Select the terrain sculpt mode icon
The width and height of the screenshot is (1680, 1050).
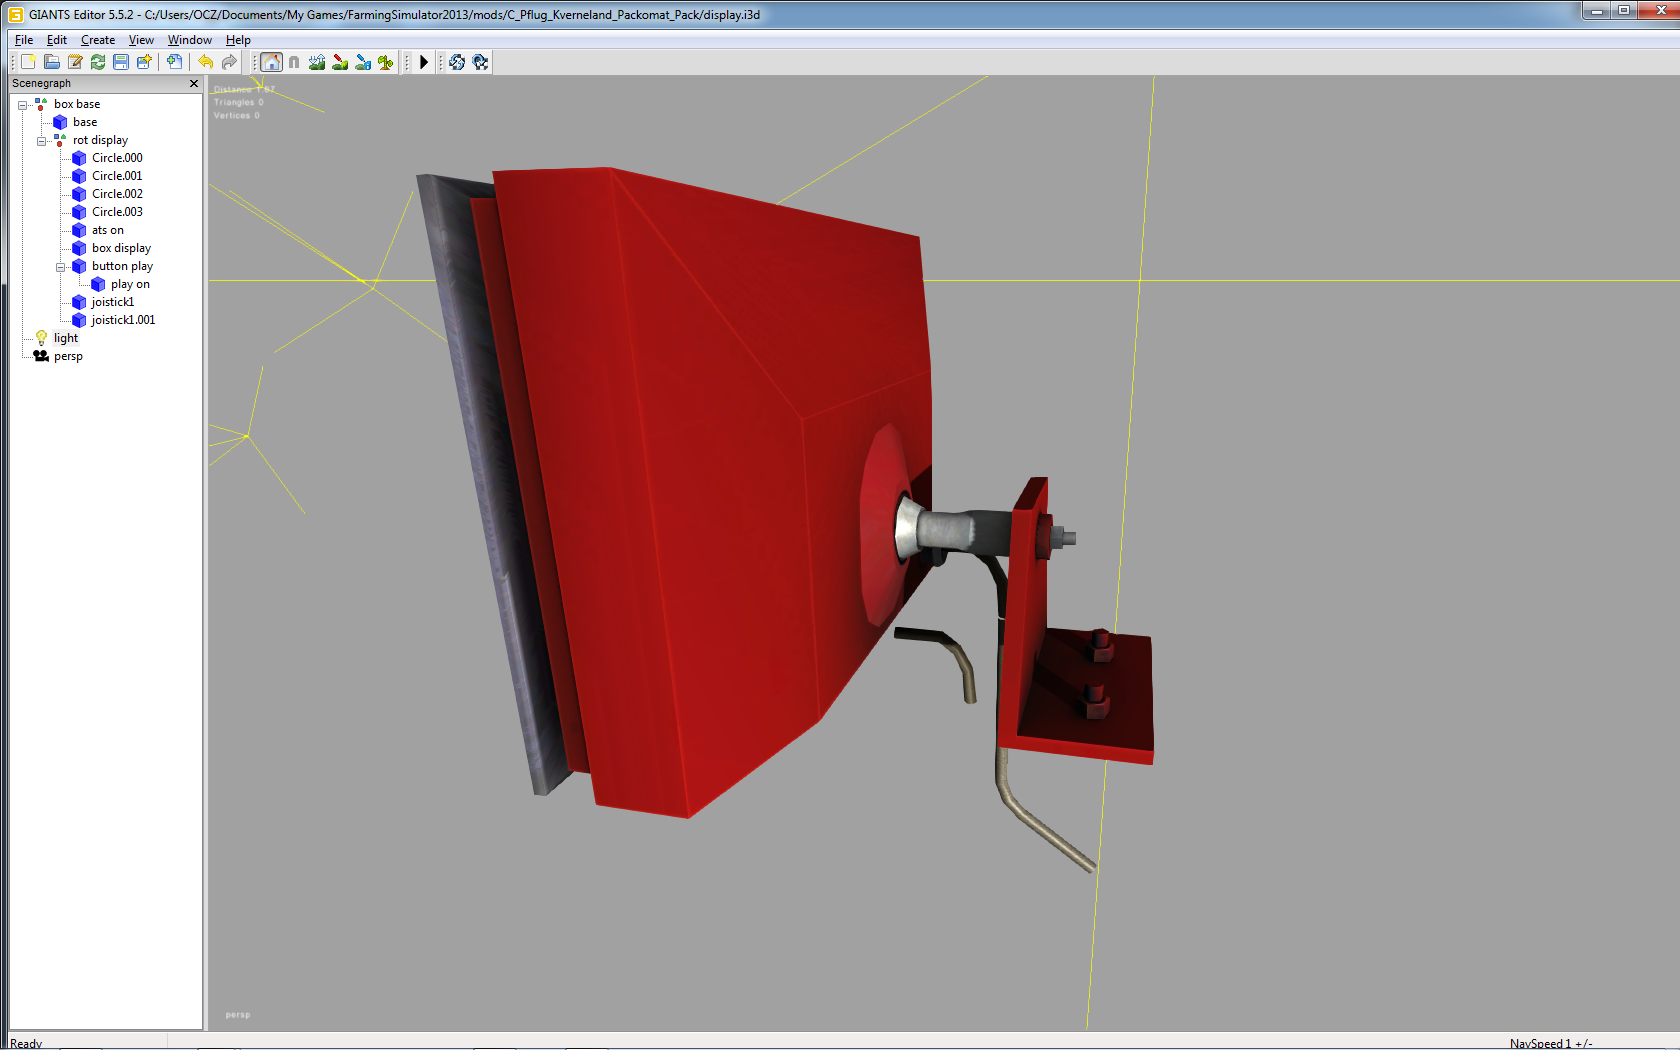pos(317,62)
